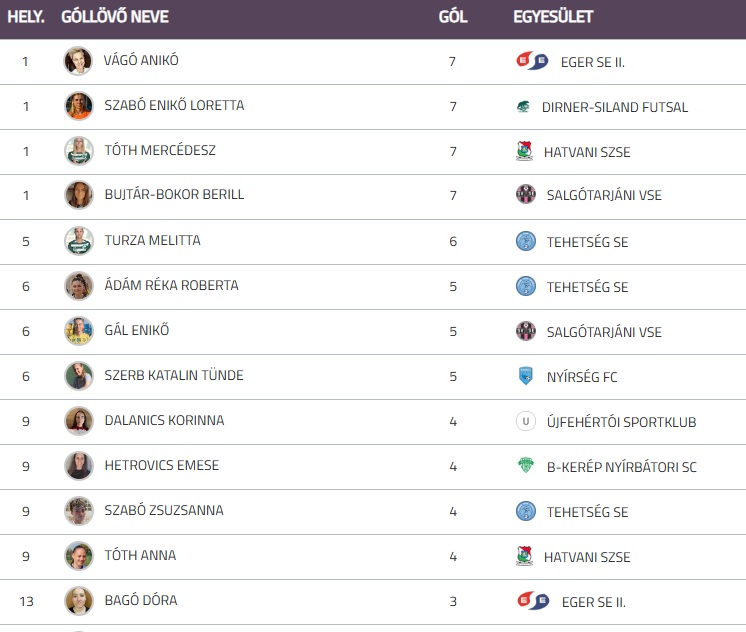Click the Dirner-Siland Futsal club logo

[x=524, y=107]
